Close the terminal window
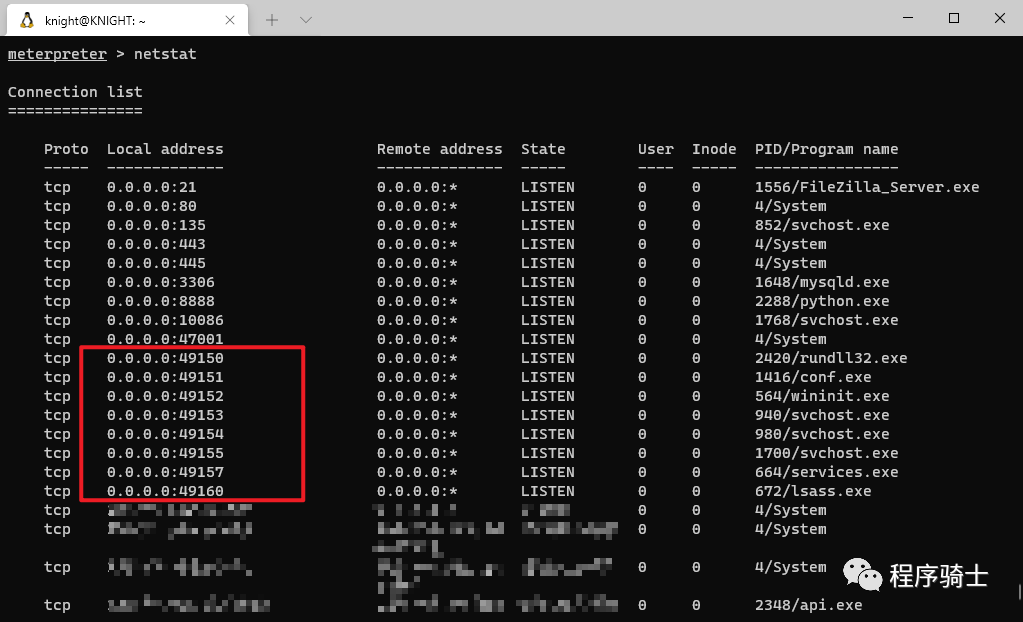The image size is (1023, 622). (x=1000, y=18)
